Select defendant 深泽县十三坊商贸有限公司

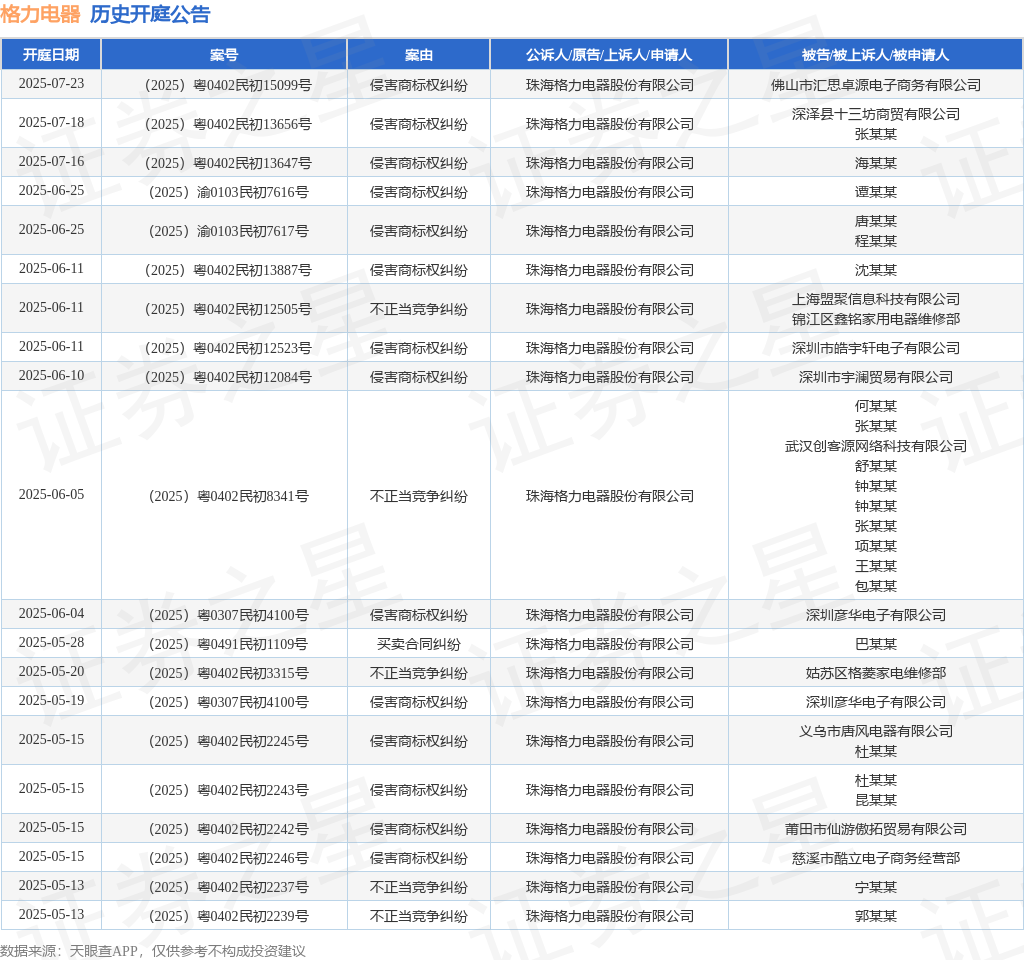pyautogui.click(x=876, y=114)
